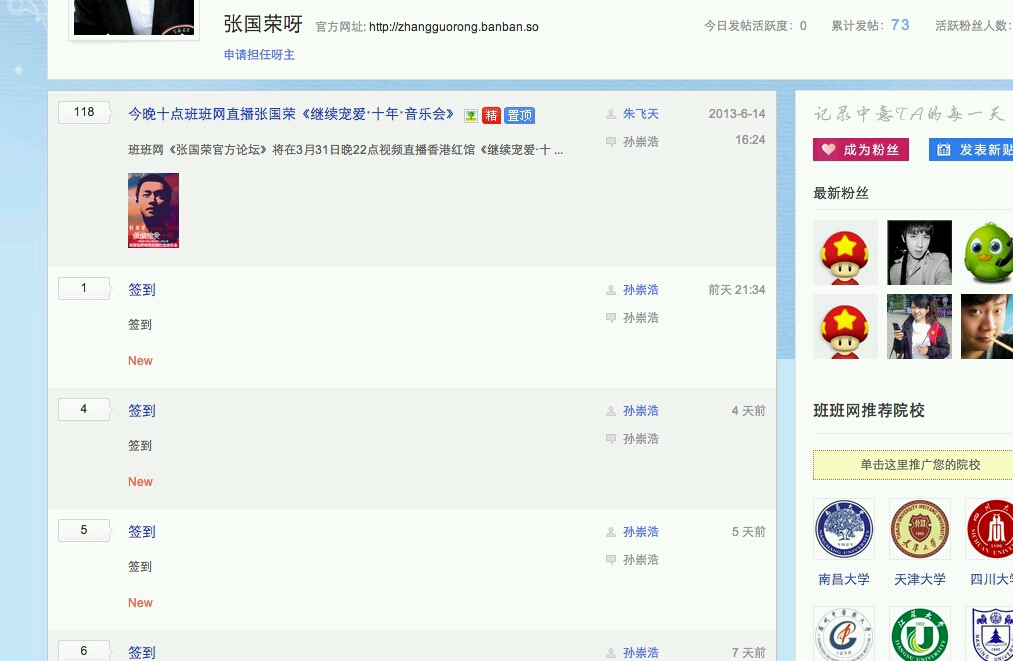
Task: Click the 申请担任呀主 link
Action: (x=259, y=55)
